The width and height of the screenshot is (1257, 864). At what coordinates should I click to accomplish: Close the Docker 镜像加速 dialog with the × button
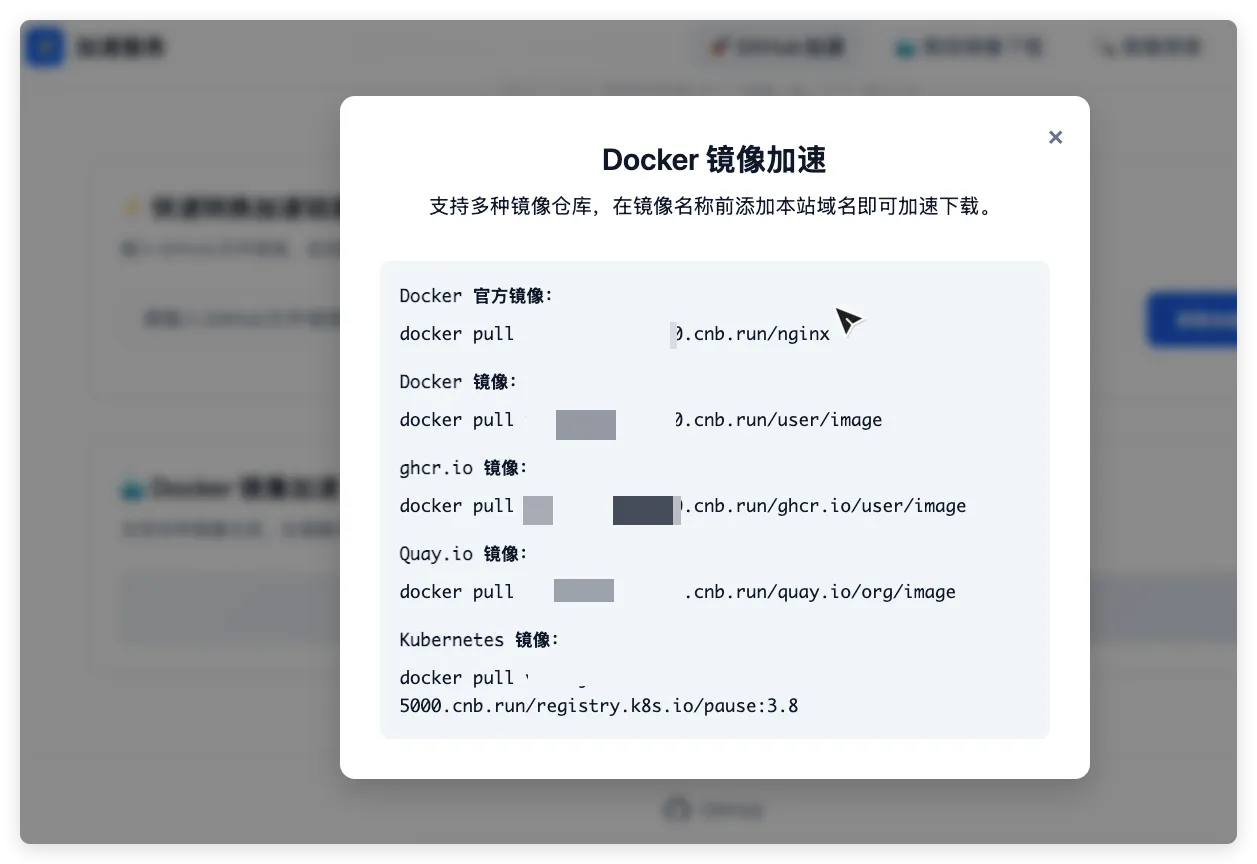[x=1055, y=137]
